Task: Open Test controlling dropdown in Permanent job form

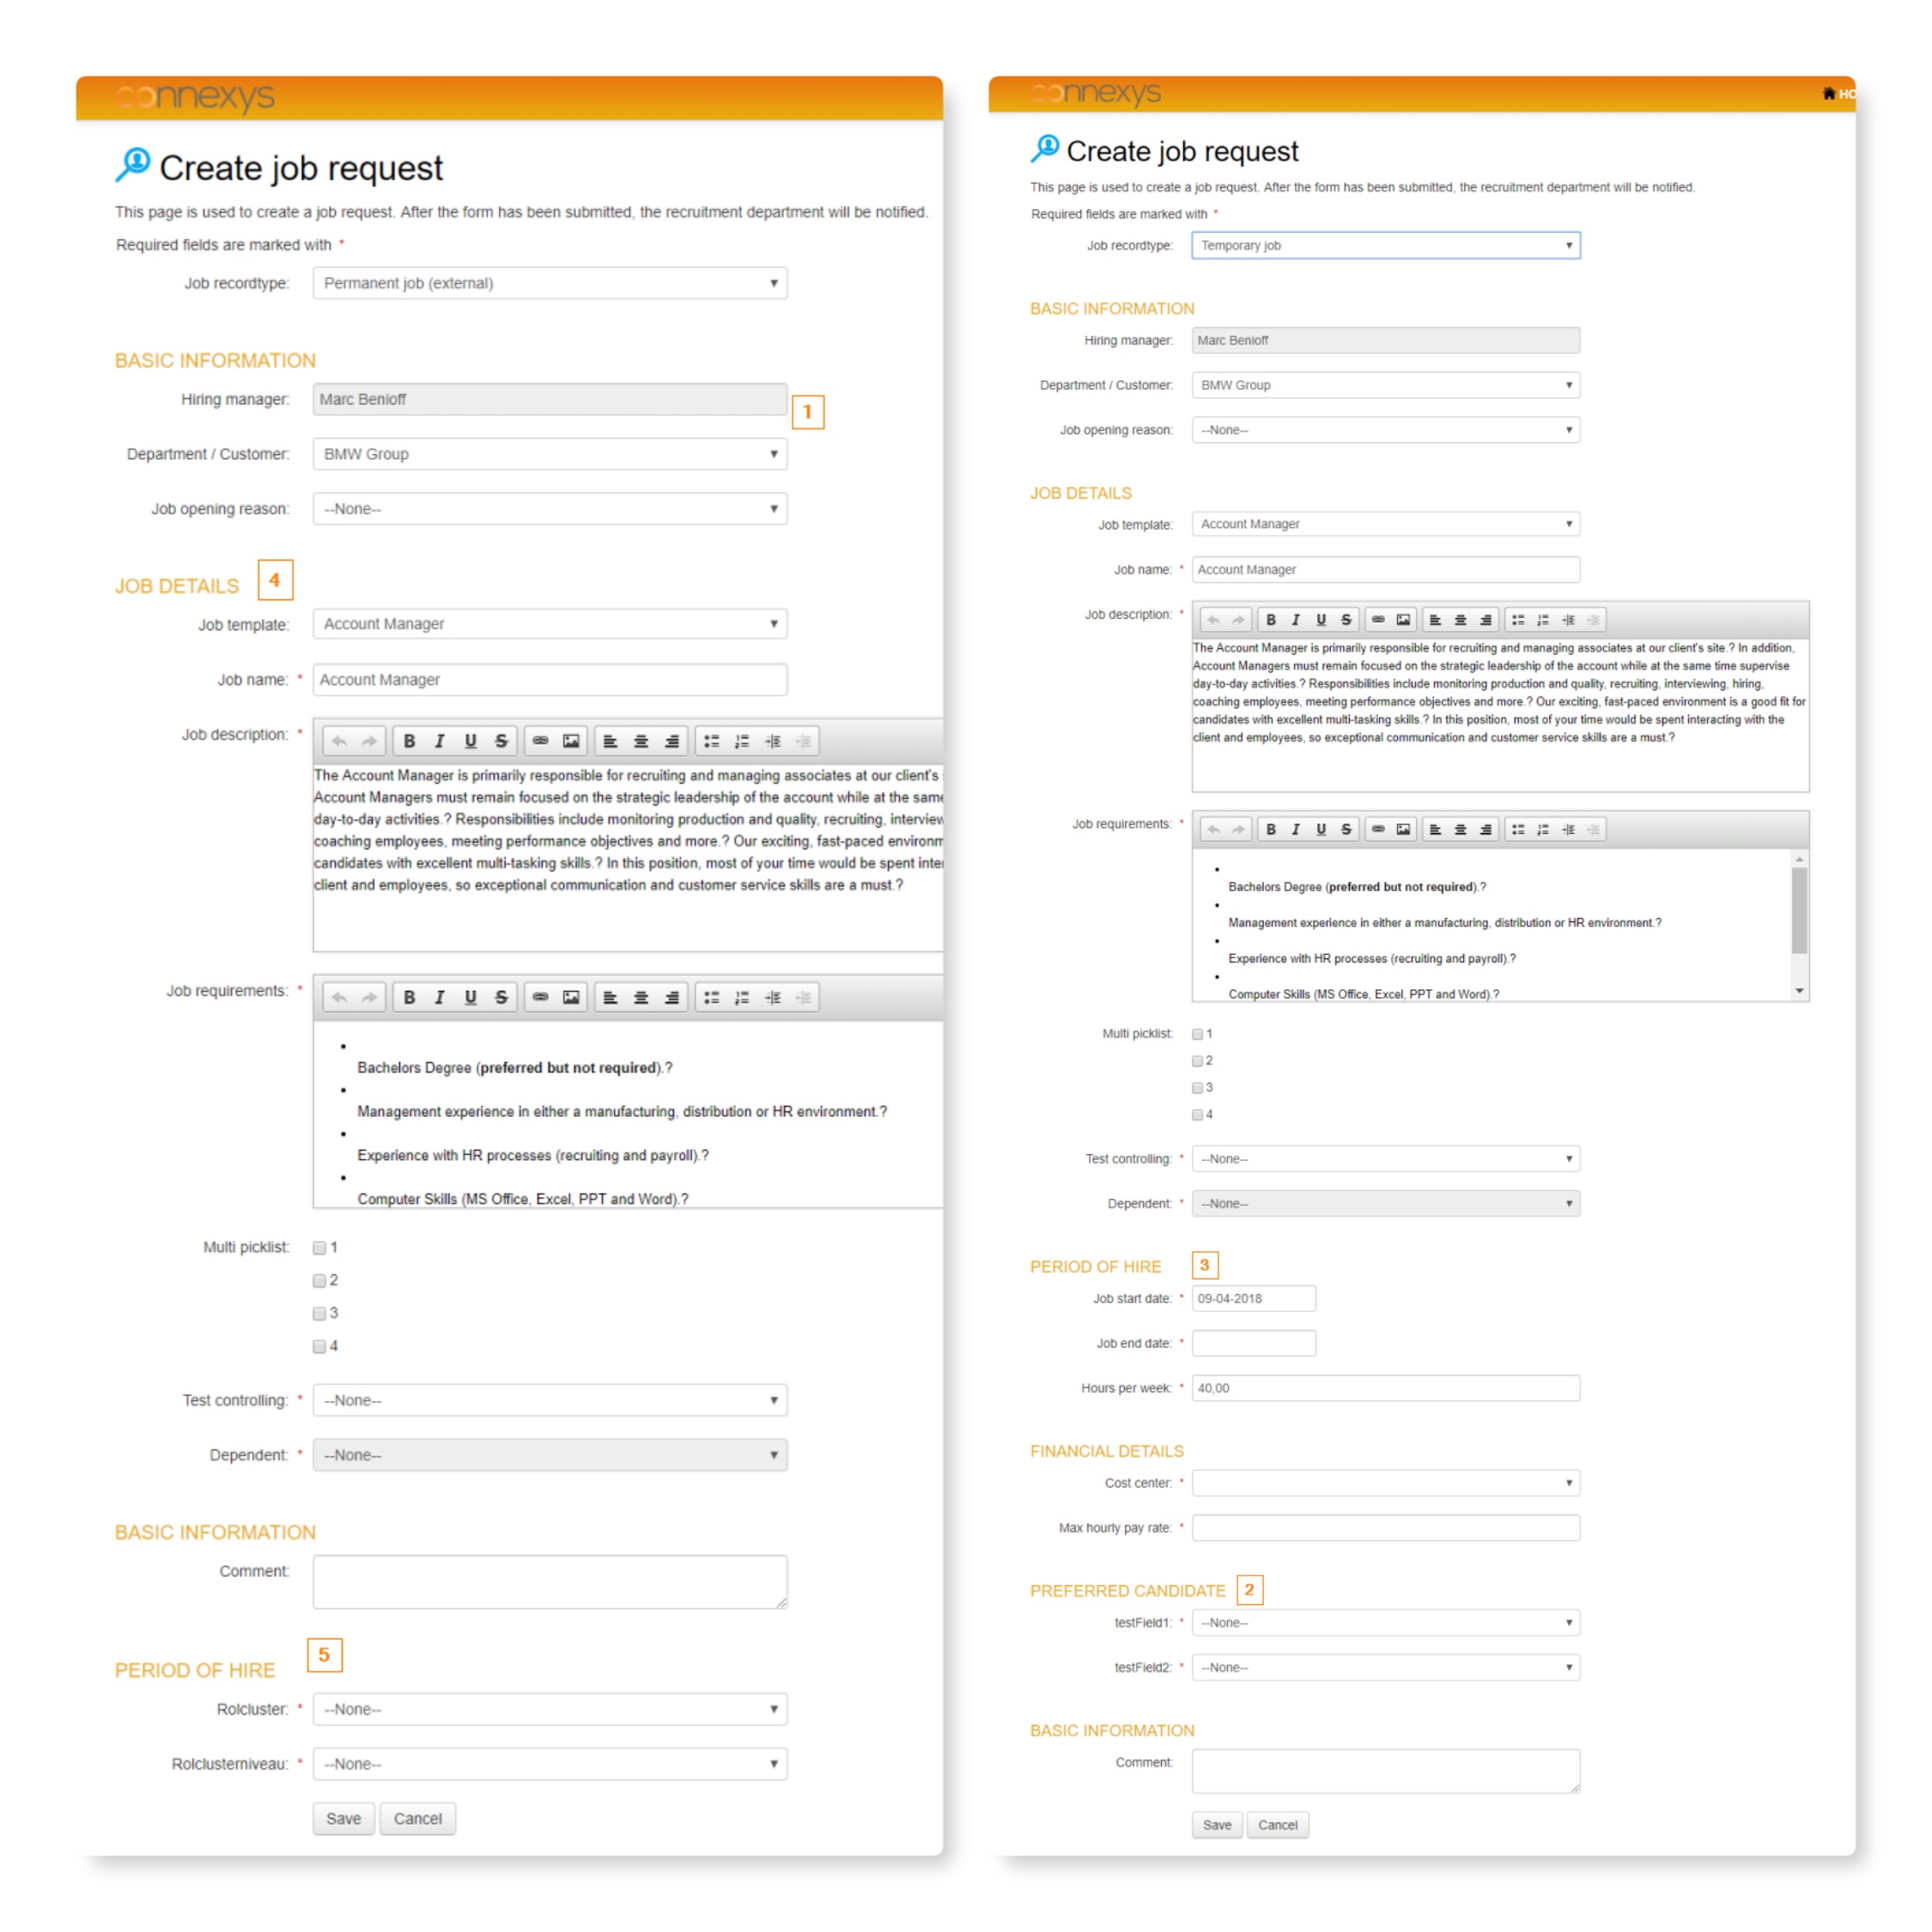Action: point(550,1400)
